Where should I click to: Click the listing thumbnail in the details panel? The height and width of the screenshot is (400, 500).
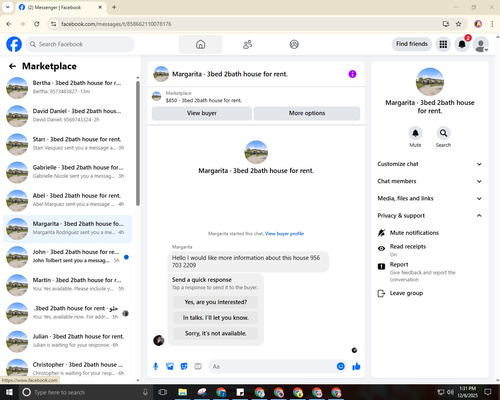click(x=430, y=82)
